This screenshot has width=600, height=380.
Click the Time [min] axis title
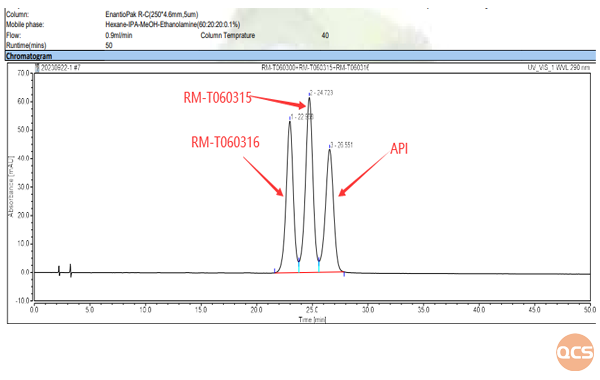(312, 319)
